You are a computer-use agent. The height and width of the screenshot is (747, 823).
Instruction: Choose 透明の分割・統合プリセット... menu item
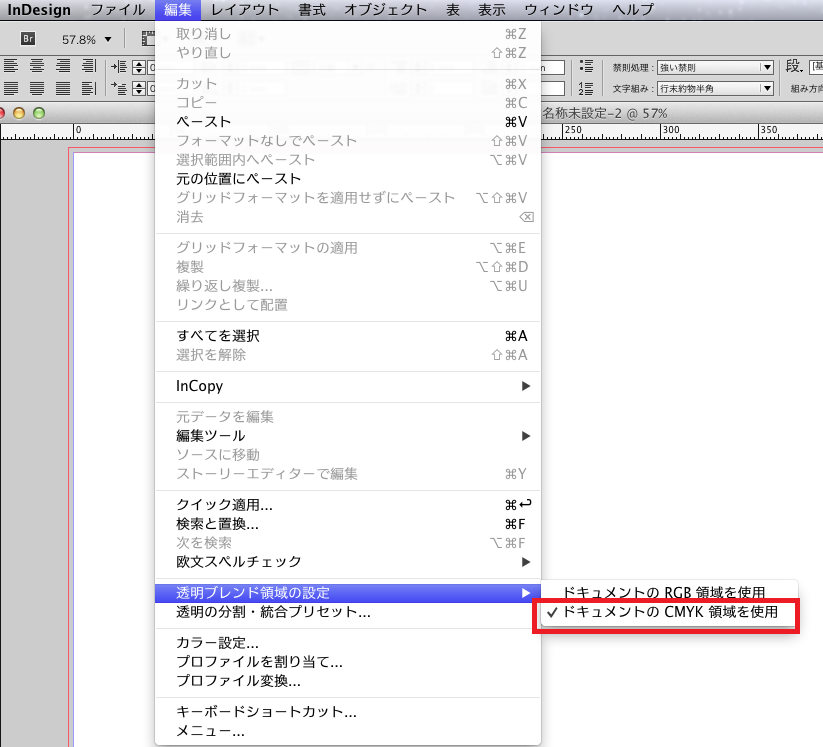(348, 612)
